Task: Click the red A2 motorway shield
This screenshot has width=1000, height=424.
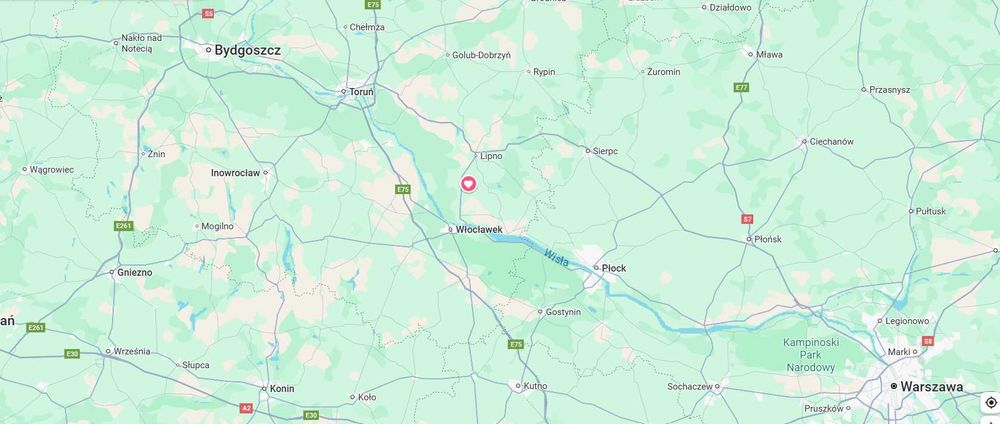Action: (246, 407)
